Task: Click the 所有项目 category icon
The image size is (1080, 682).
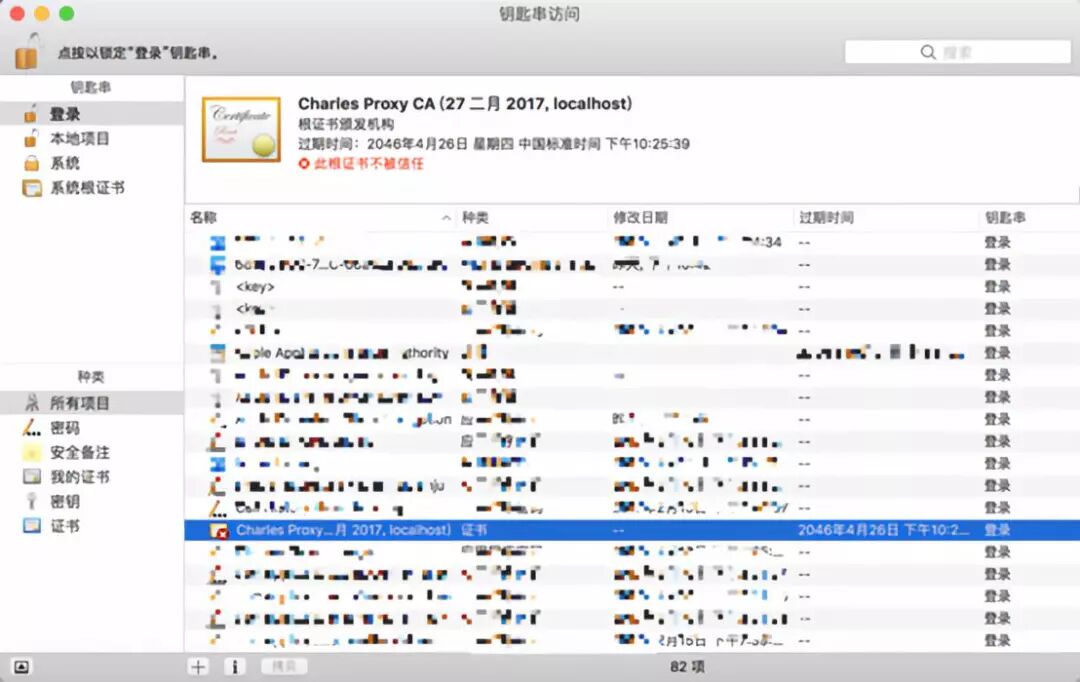Action: coord(32,403)
